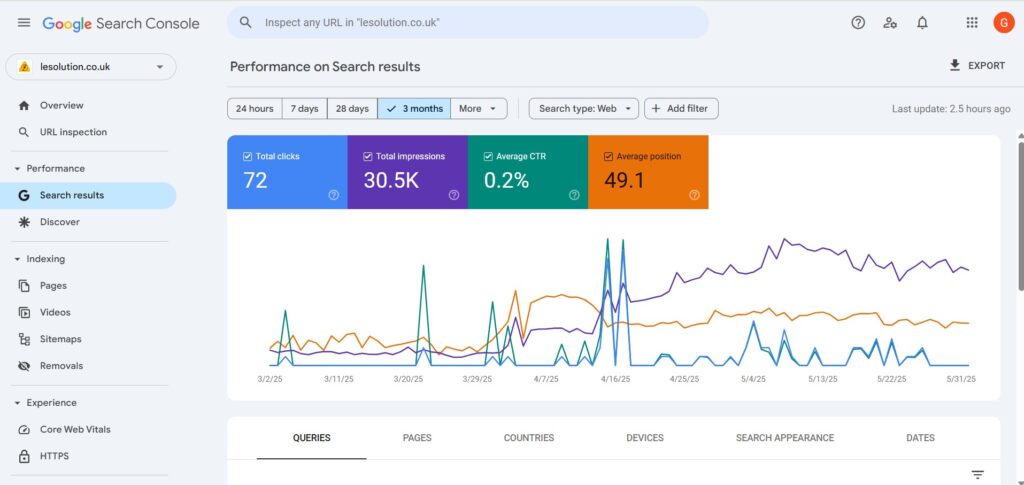Collapse the Indexing section
The width and height of the screenshot is (1024, 485).
17,259
